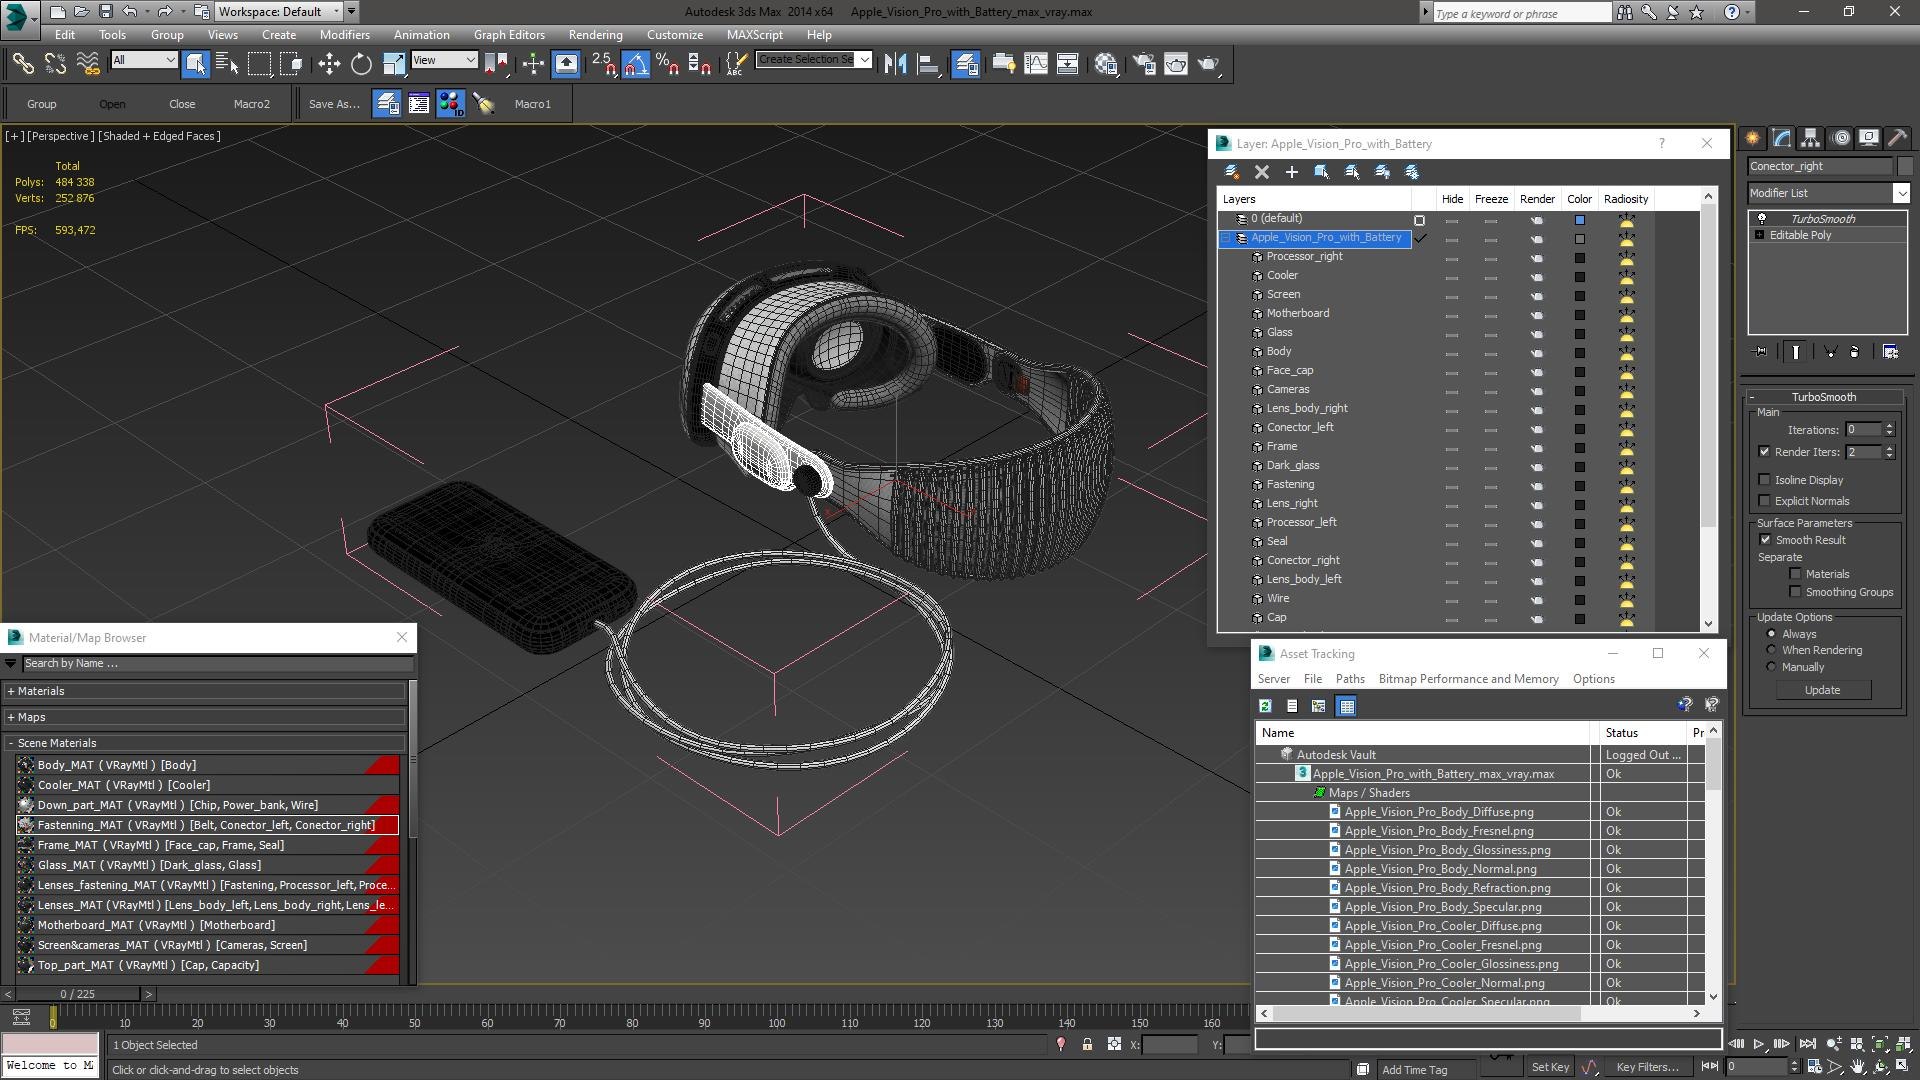
Task: Expand the Maps group in browser
Action: [205, 717]
